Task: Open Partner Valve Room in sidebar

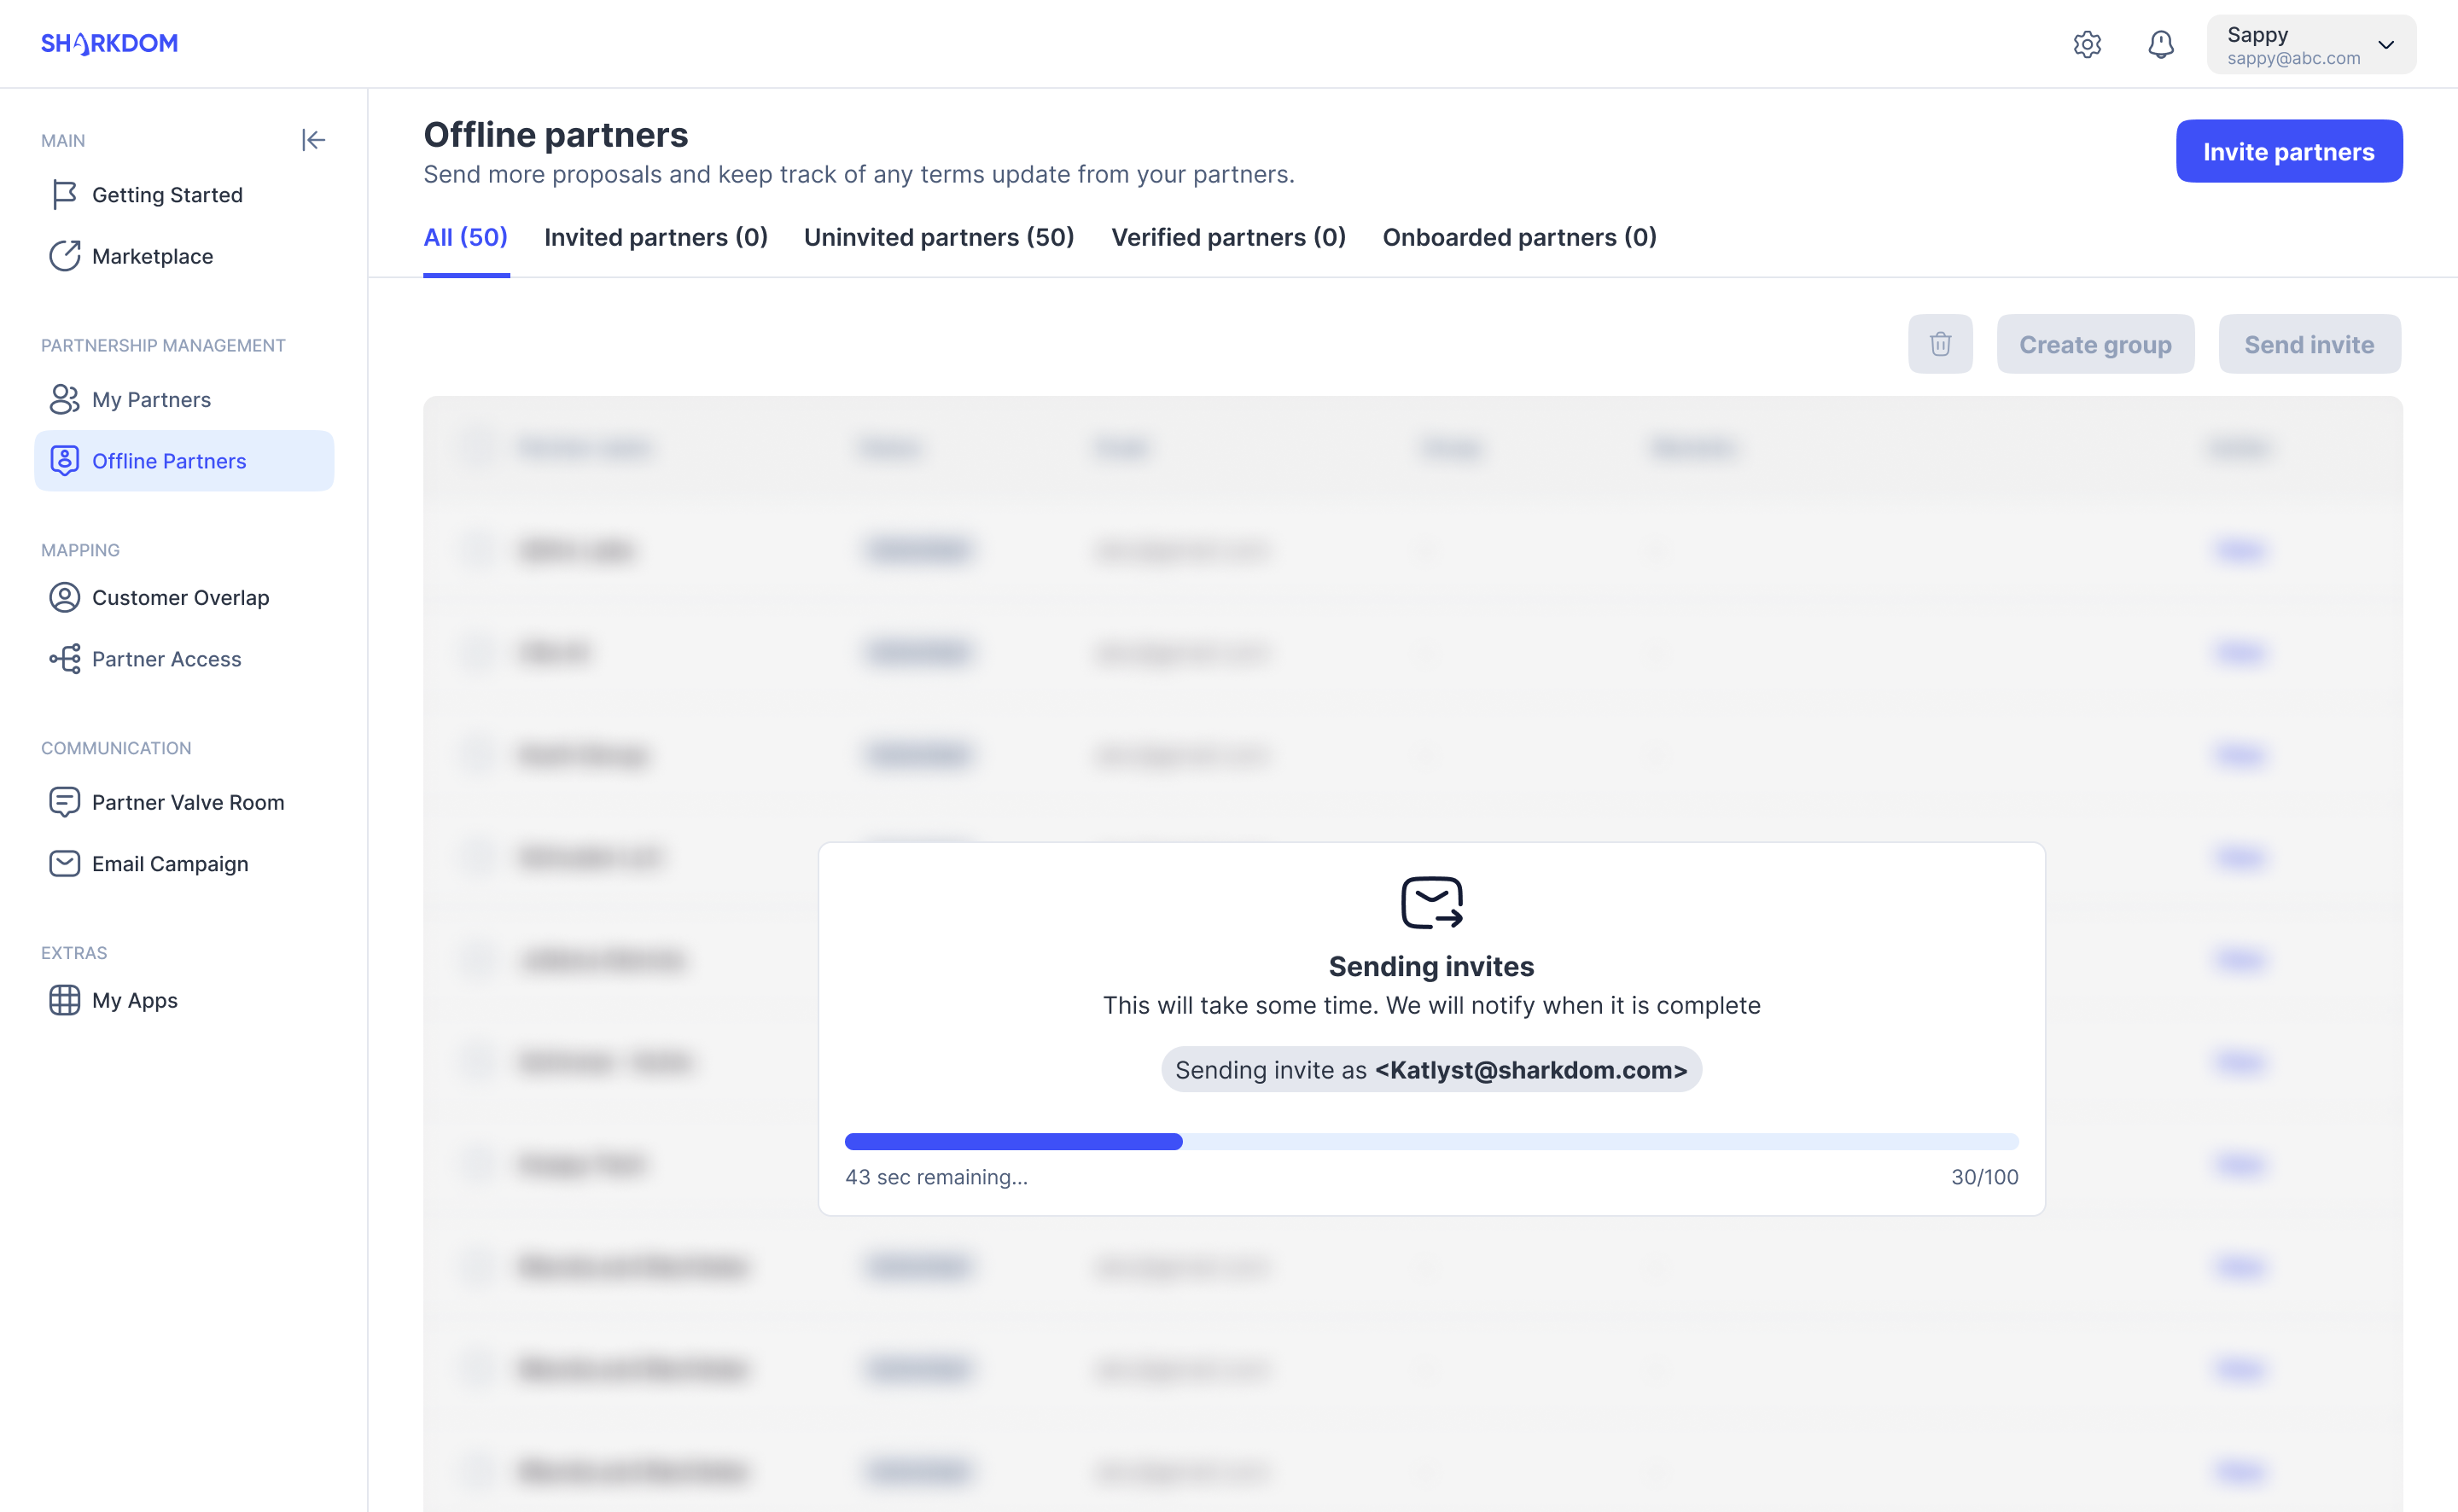Action: coord(188,802)
